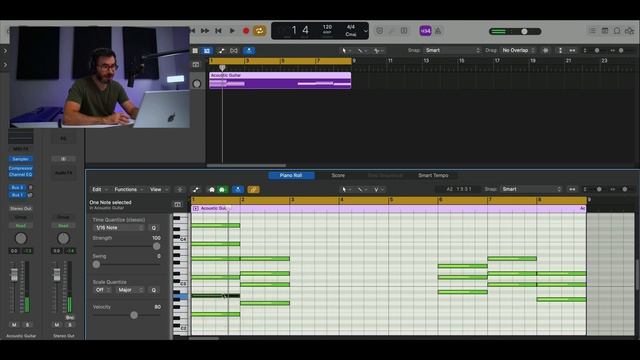The width and height of the screenshot is (640, 360).
Task: Start playback with the Play button
Action: pyautogui.click(x=232, y=31)
